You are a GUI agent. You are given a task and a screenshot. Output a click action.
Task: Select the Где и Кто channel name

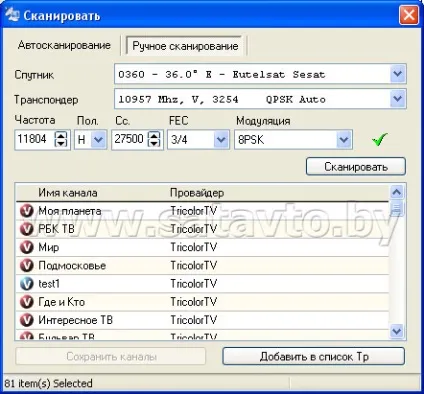(62, 302)
